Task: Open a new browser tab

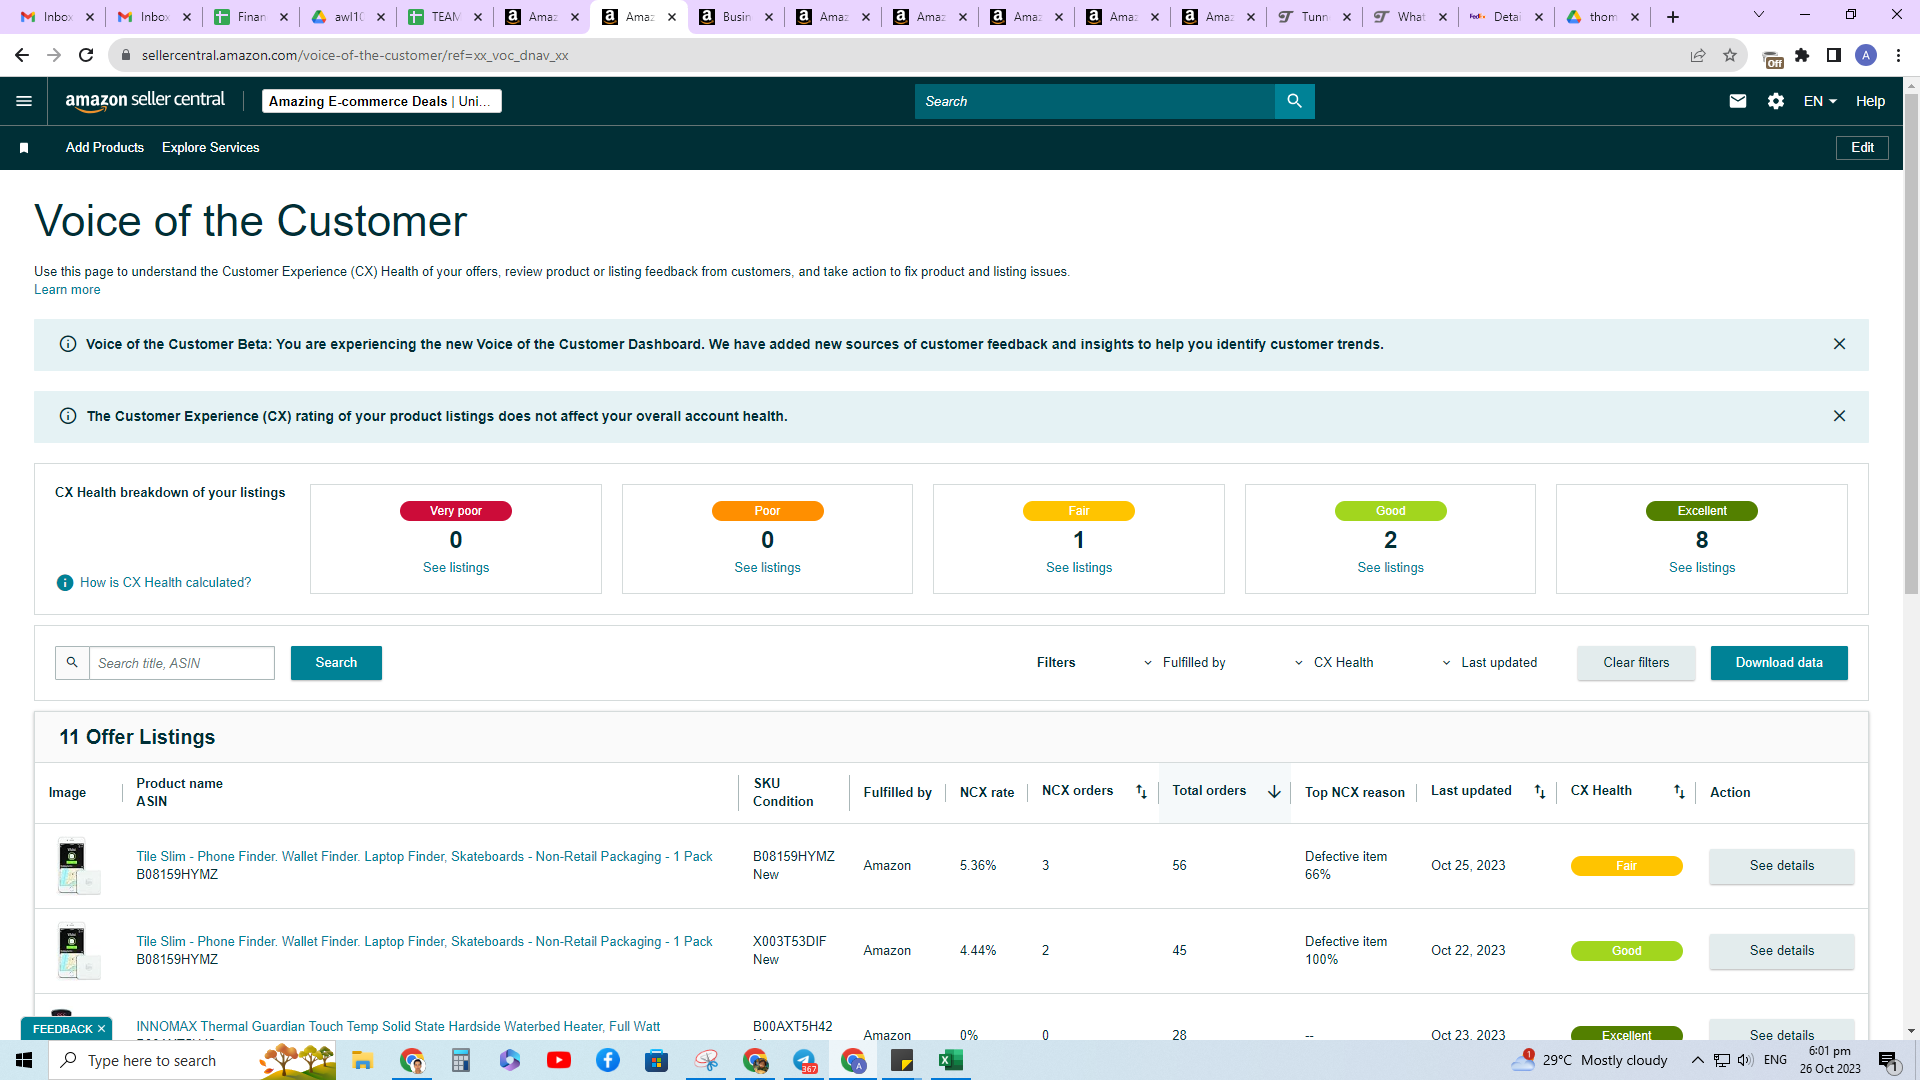Action: pos(1673,17)
